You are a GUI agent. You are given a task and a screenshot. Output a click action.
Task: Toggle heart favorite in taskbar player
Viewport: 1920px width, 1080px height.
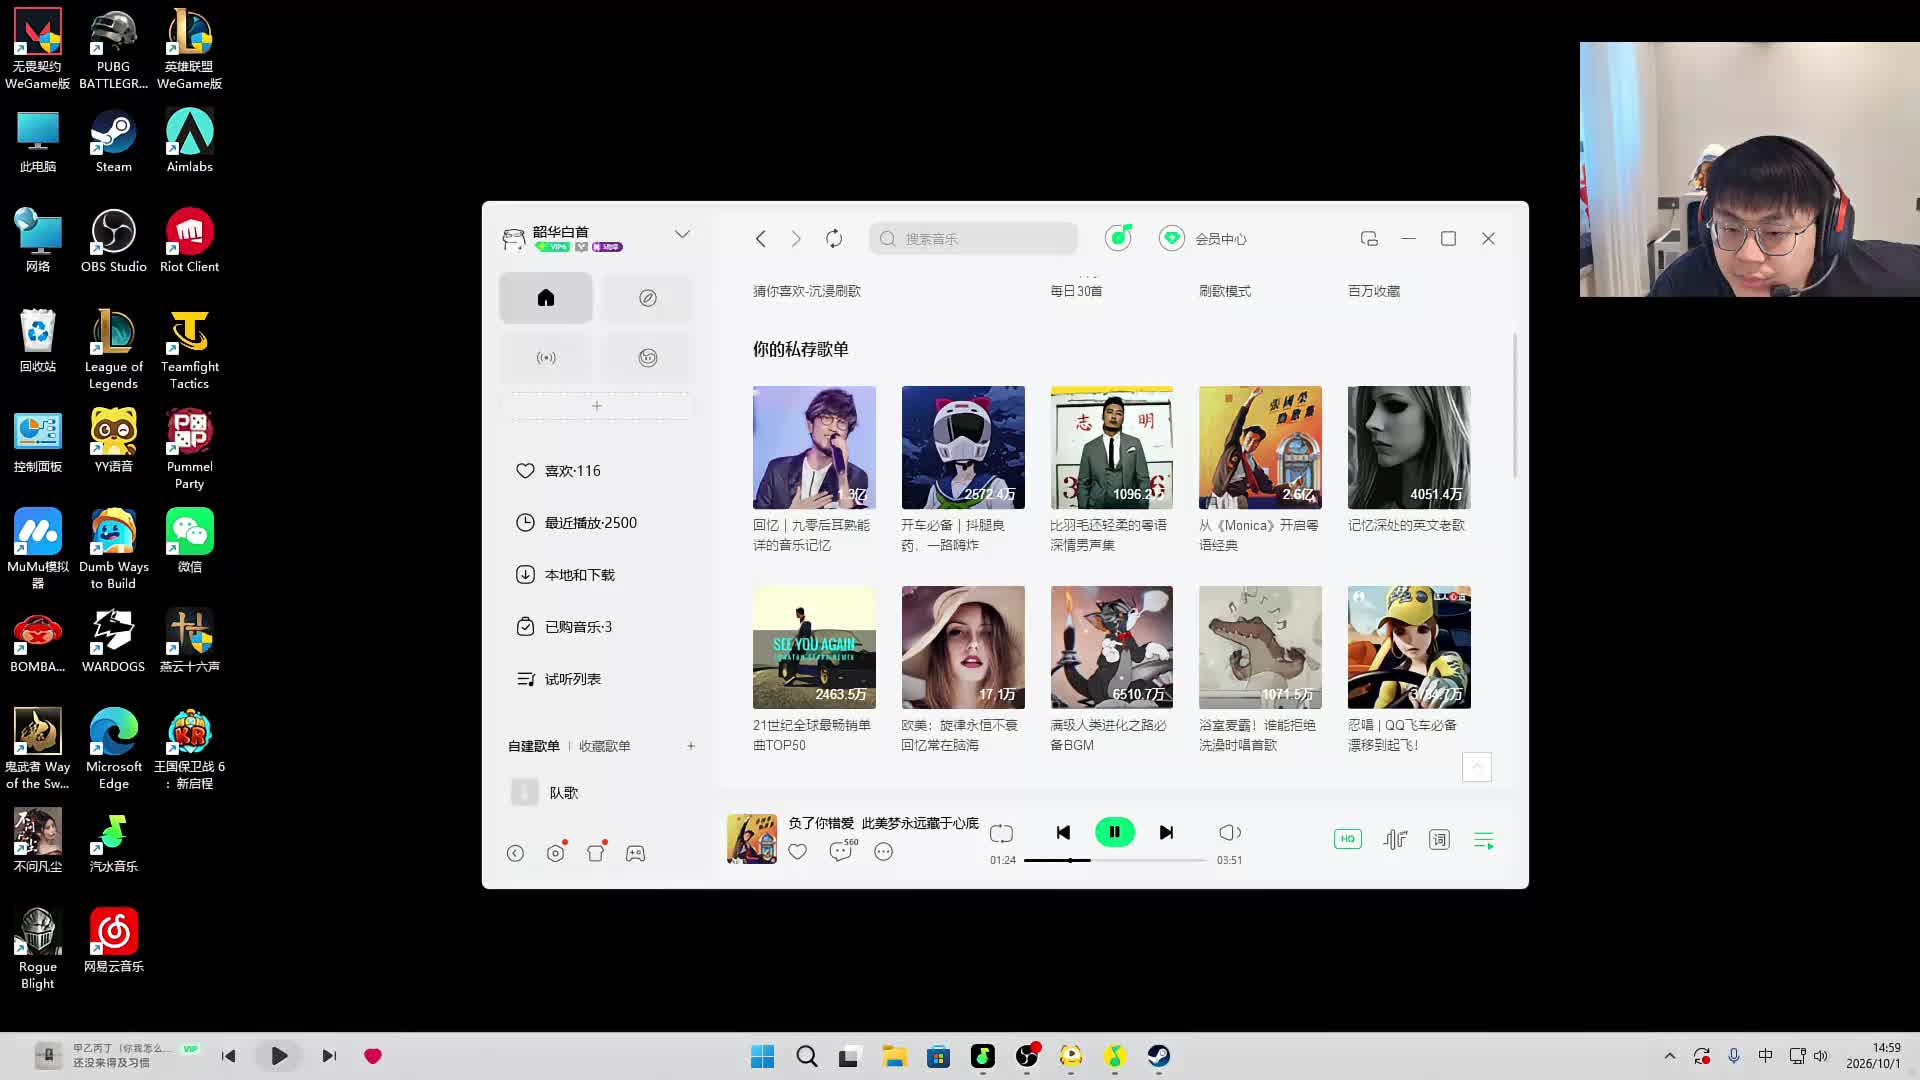click(373, 1056)
